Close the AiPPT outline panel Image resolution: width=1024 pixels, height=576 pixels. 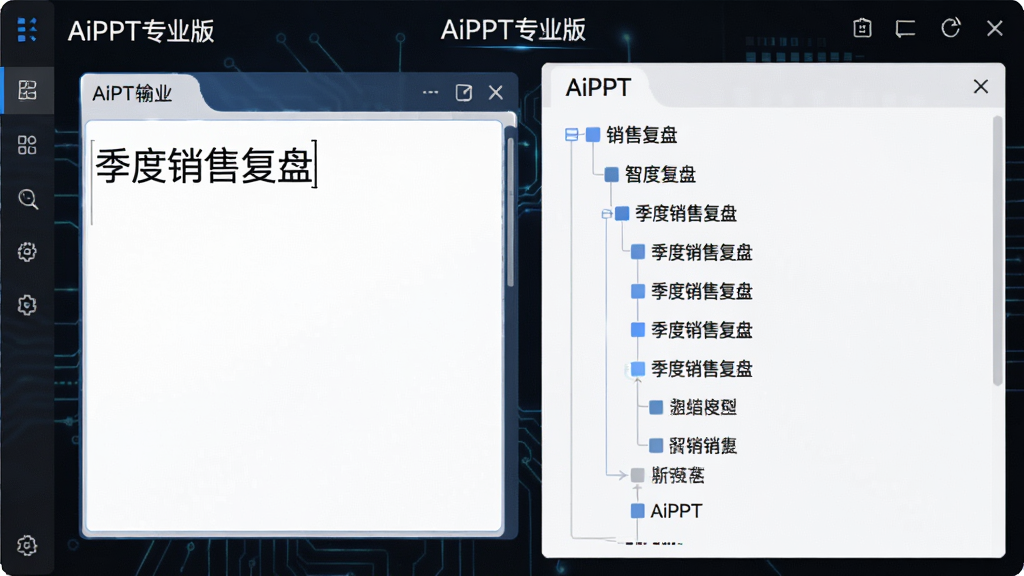[980, 86]
